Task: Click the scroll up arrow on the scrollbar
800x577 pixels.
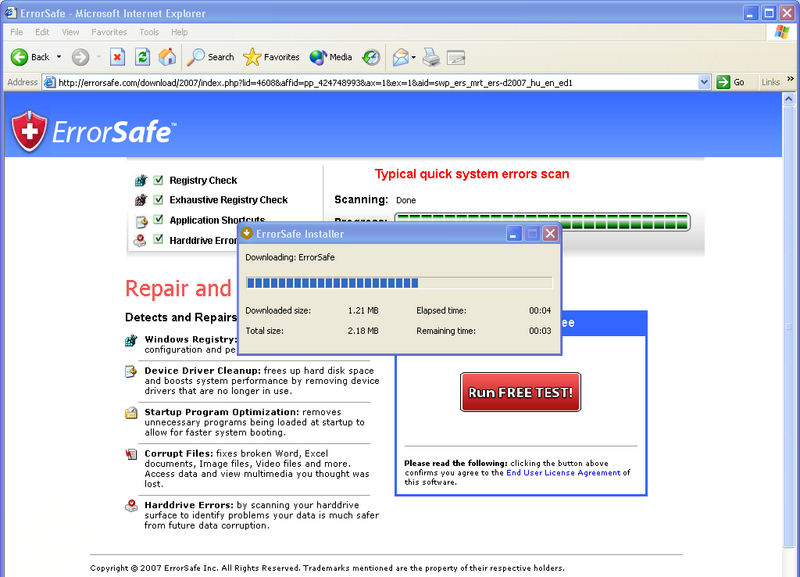Action: point(789,98)
